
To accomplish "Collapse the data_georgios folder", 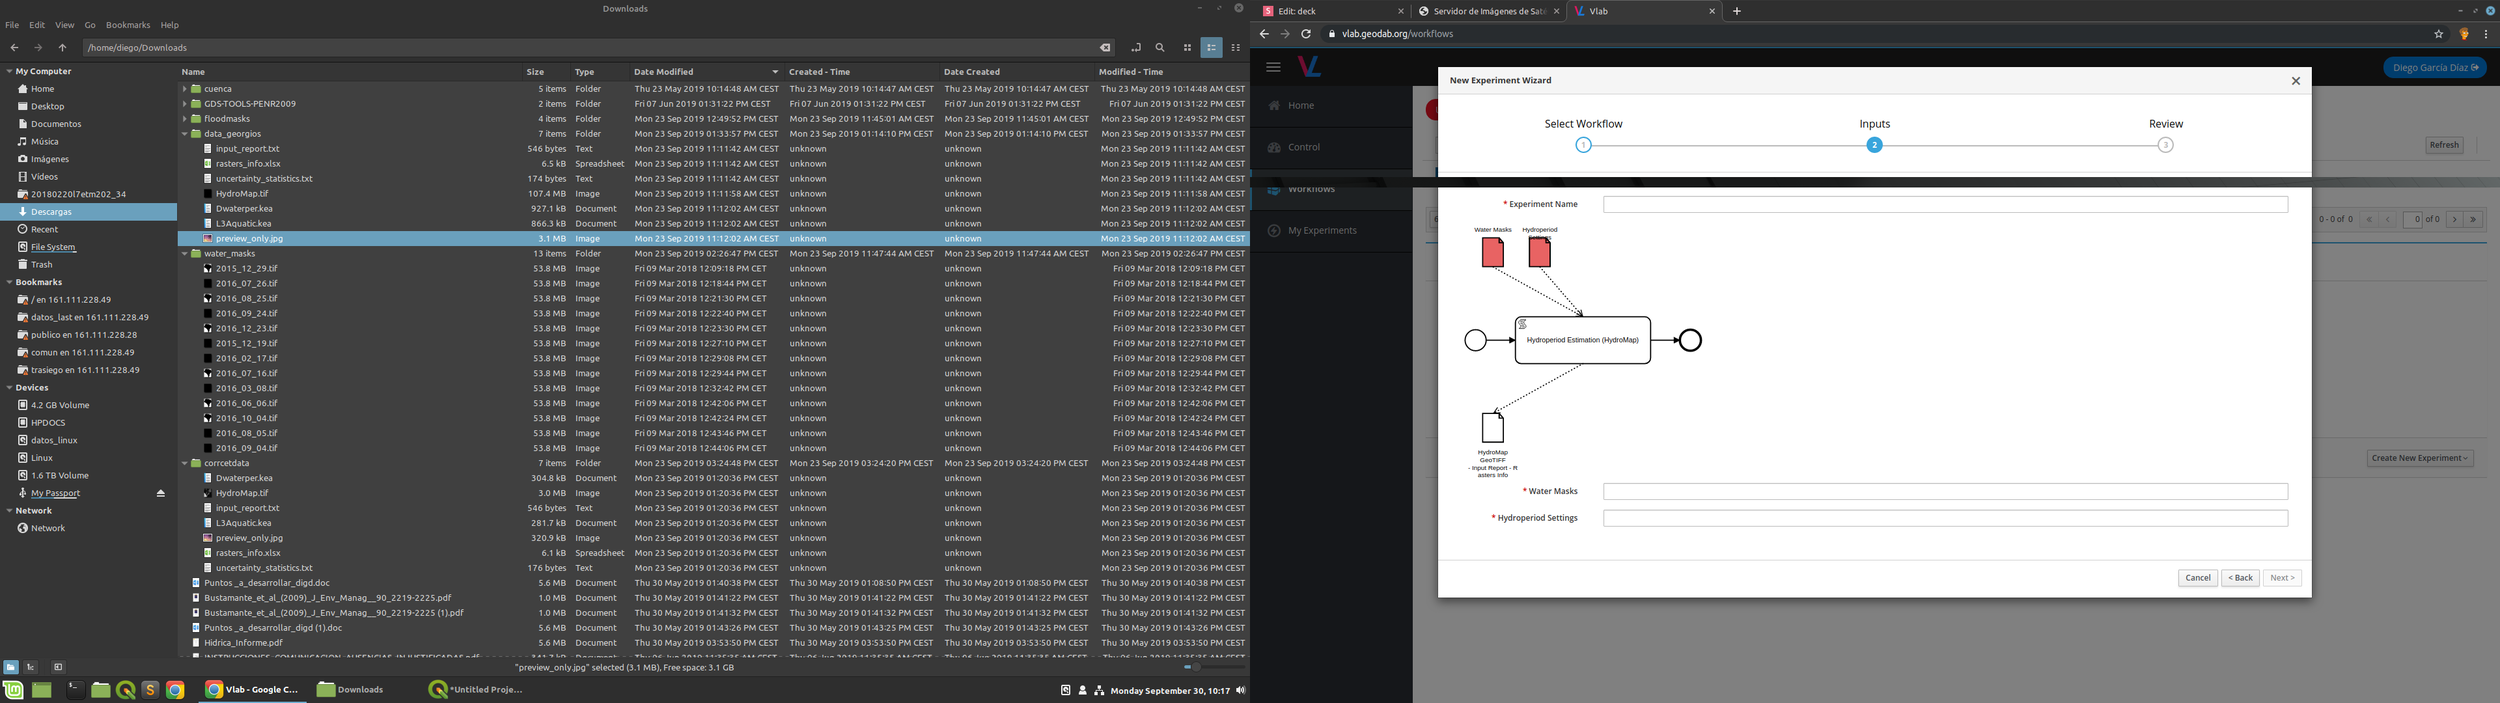I will pyautogui.click(x=185, y=134).
